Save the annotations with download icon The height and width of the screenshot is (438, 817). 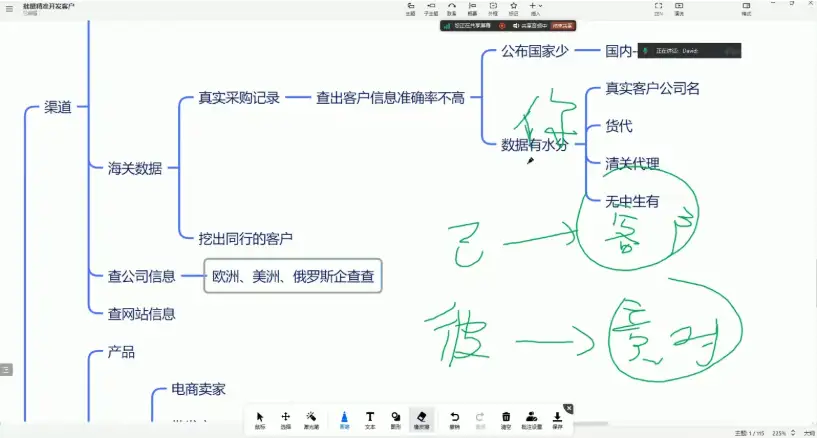point(557,419)
